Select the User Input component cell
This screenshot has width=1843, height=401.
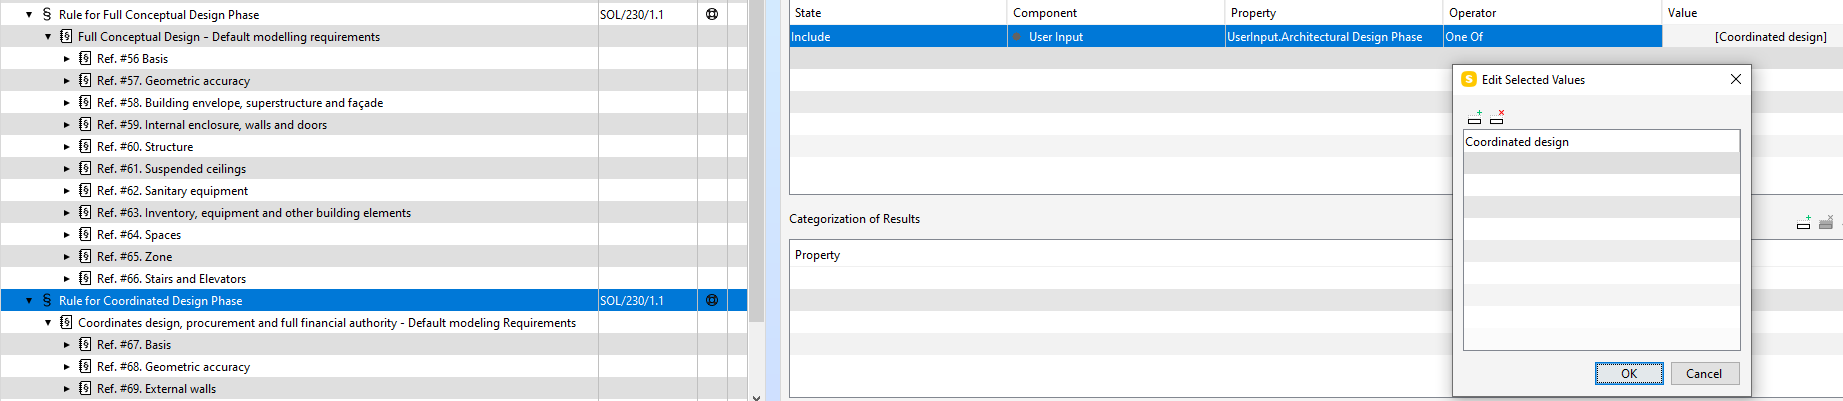point(1116,37)
